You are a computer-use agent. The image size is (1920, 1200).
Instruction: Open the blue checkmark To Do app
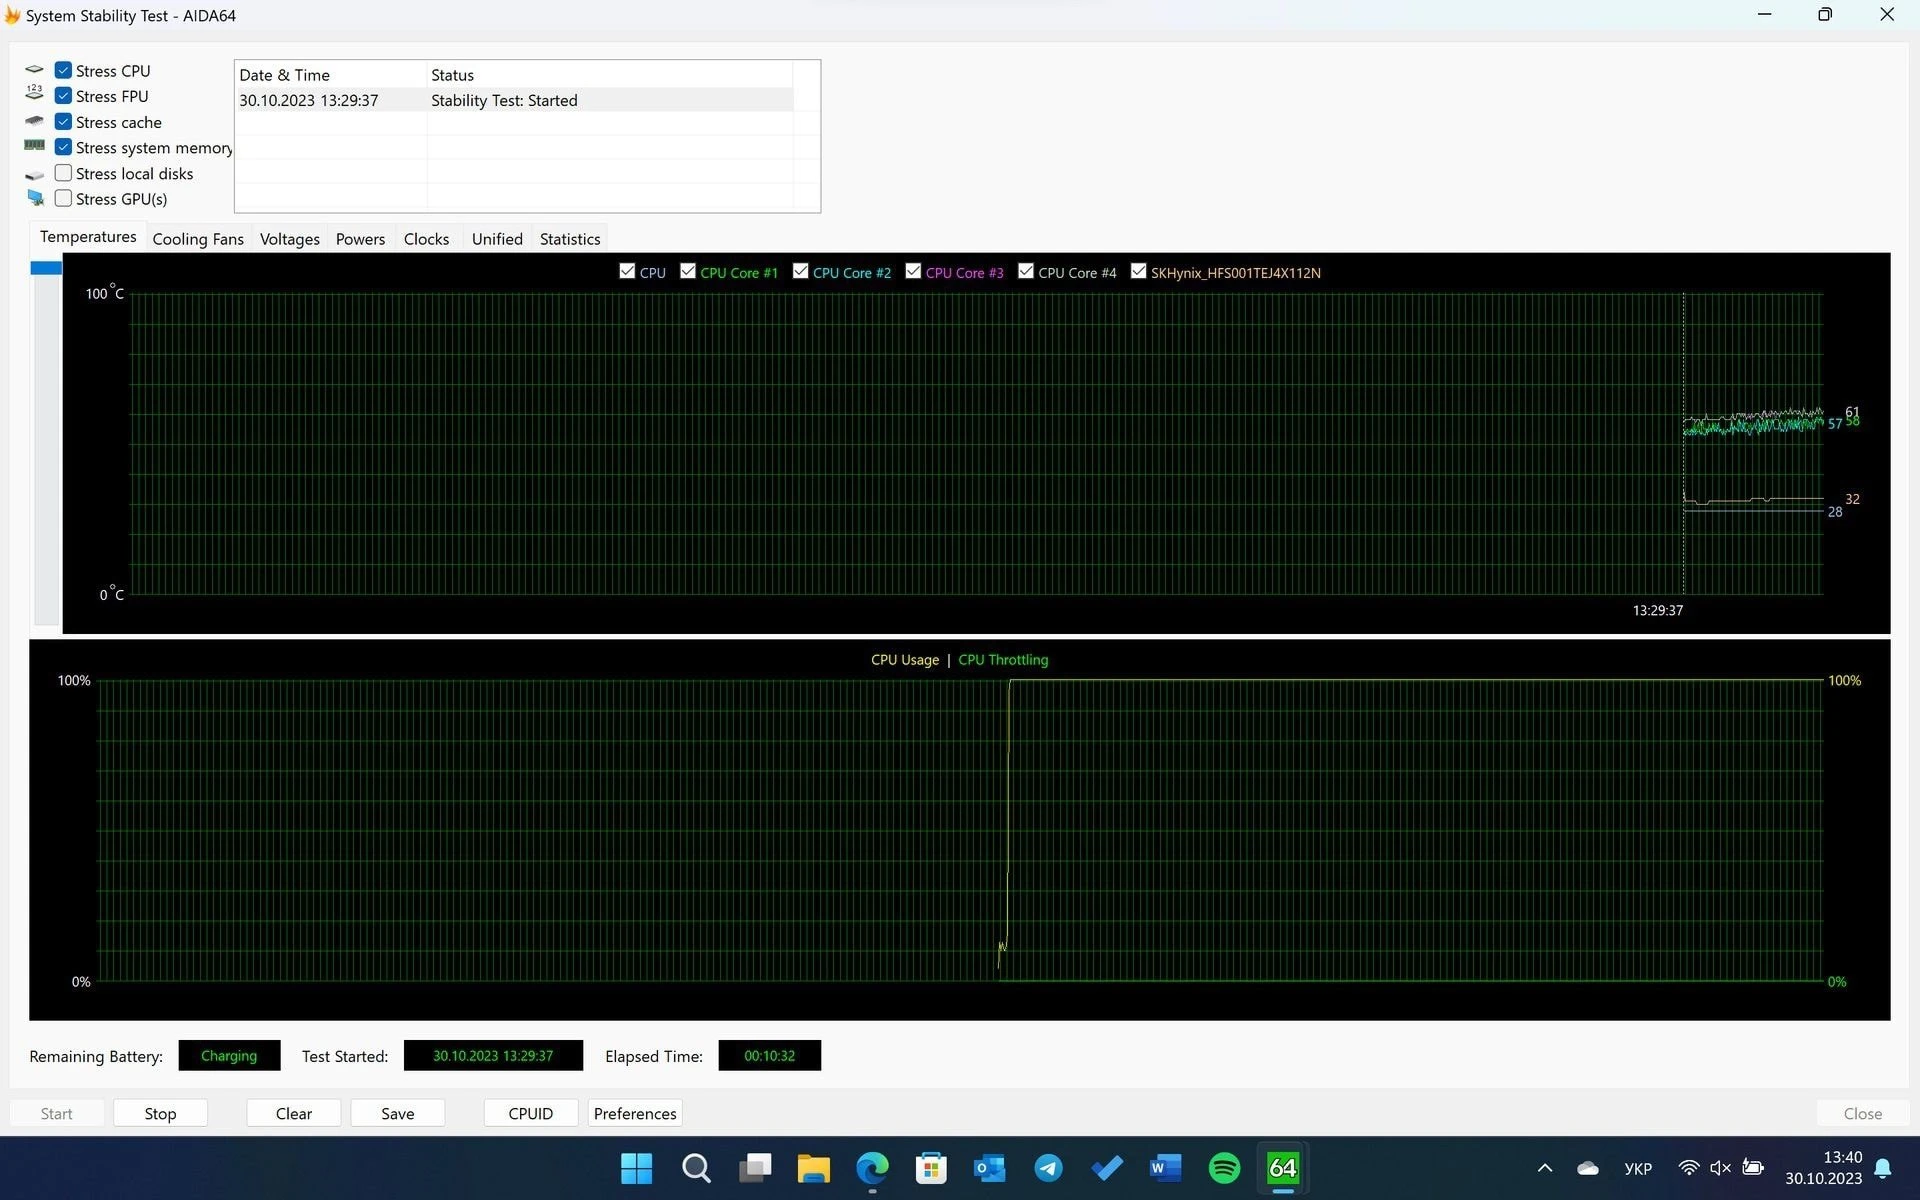tap(1107, 1168)
